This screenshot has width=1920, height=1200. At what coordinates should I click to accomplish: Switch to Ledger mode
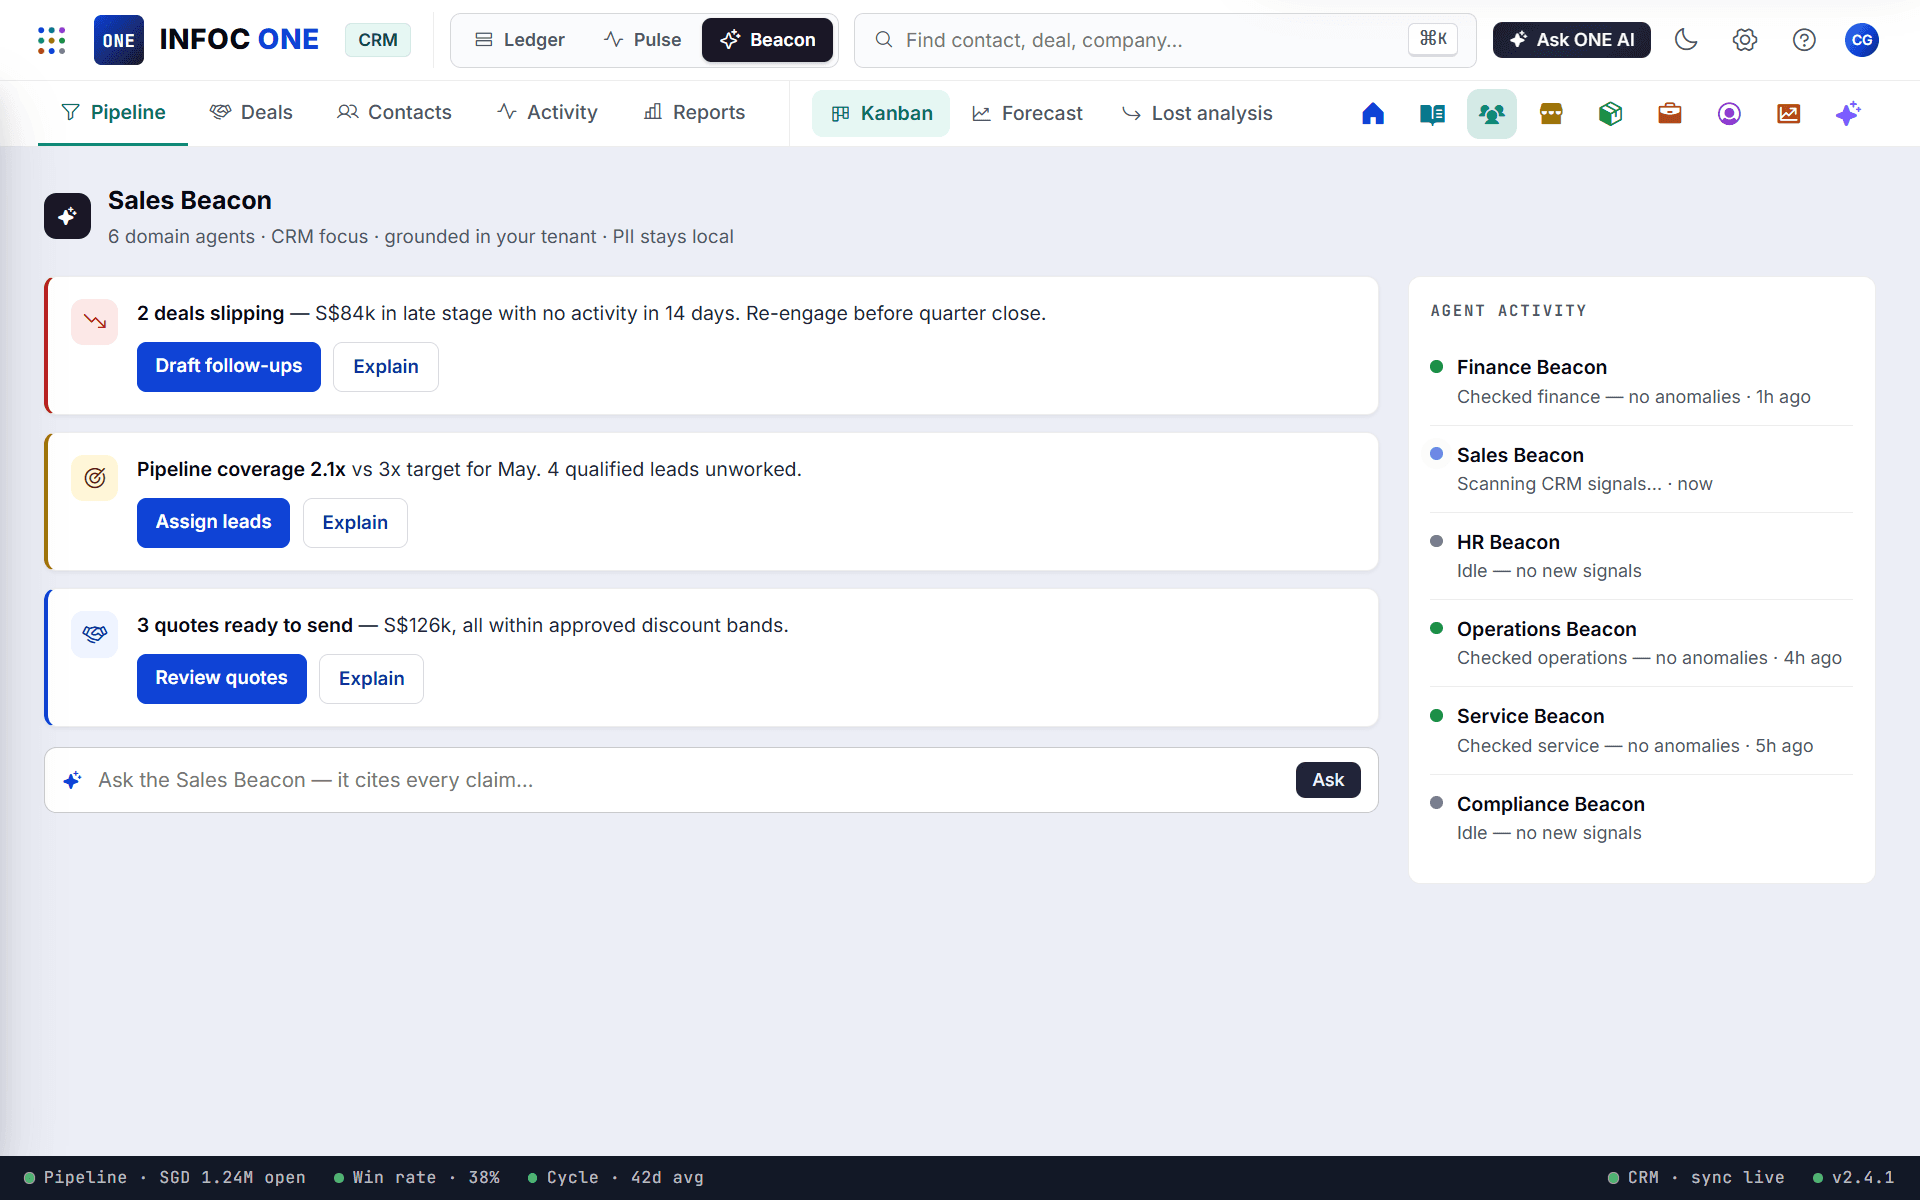point(520,40)
